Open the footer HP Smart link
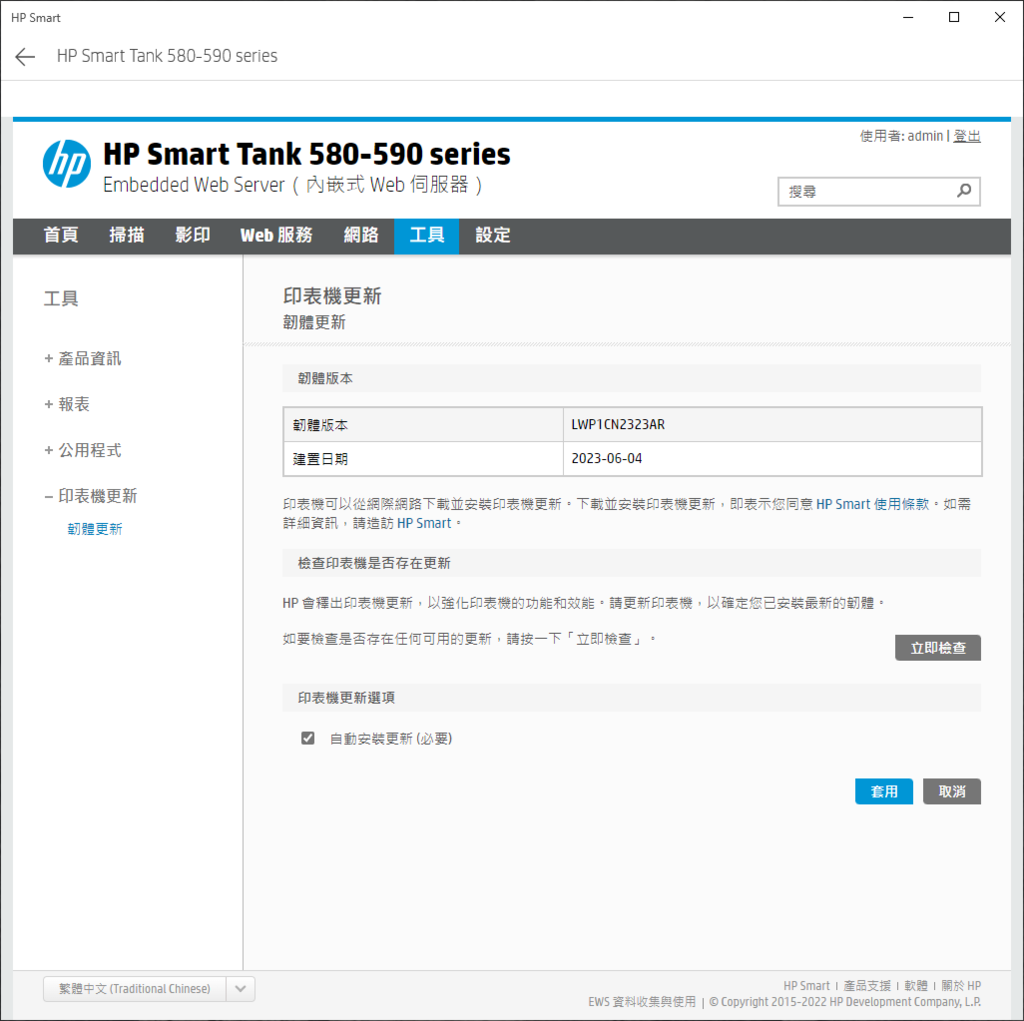This screenshot has height=1021, width=1024. (x=807, y=986)
